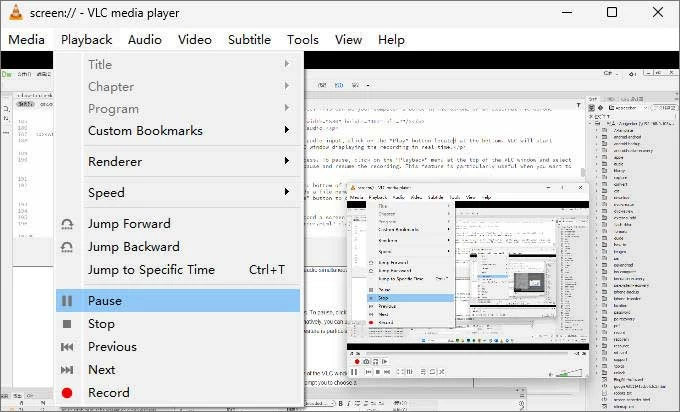Open the Audio menu

[145, 40]
